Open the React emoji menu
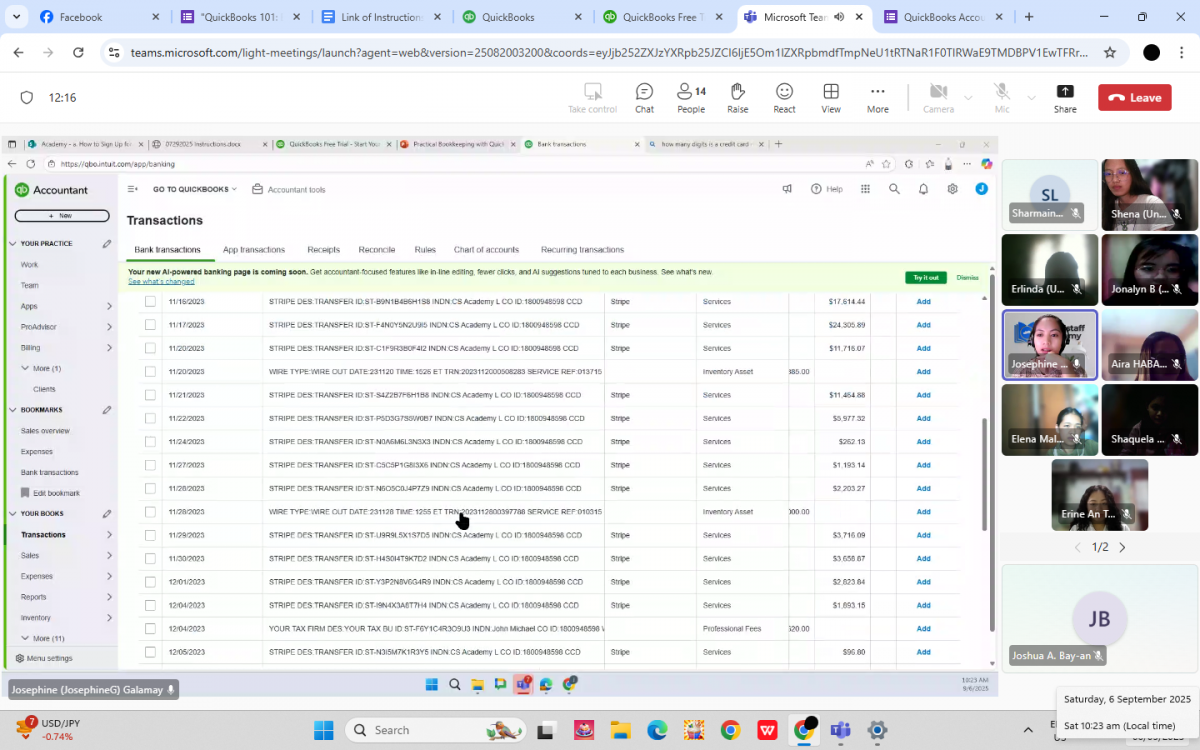The width and height of the screenshot is (1200, 750). click(x=784, y=97)
